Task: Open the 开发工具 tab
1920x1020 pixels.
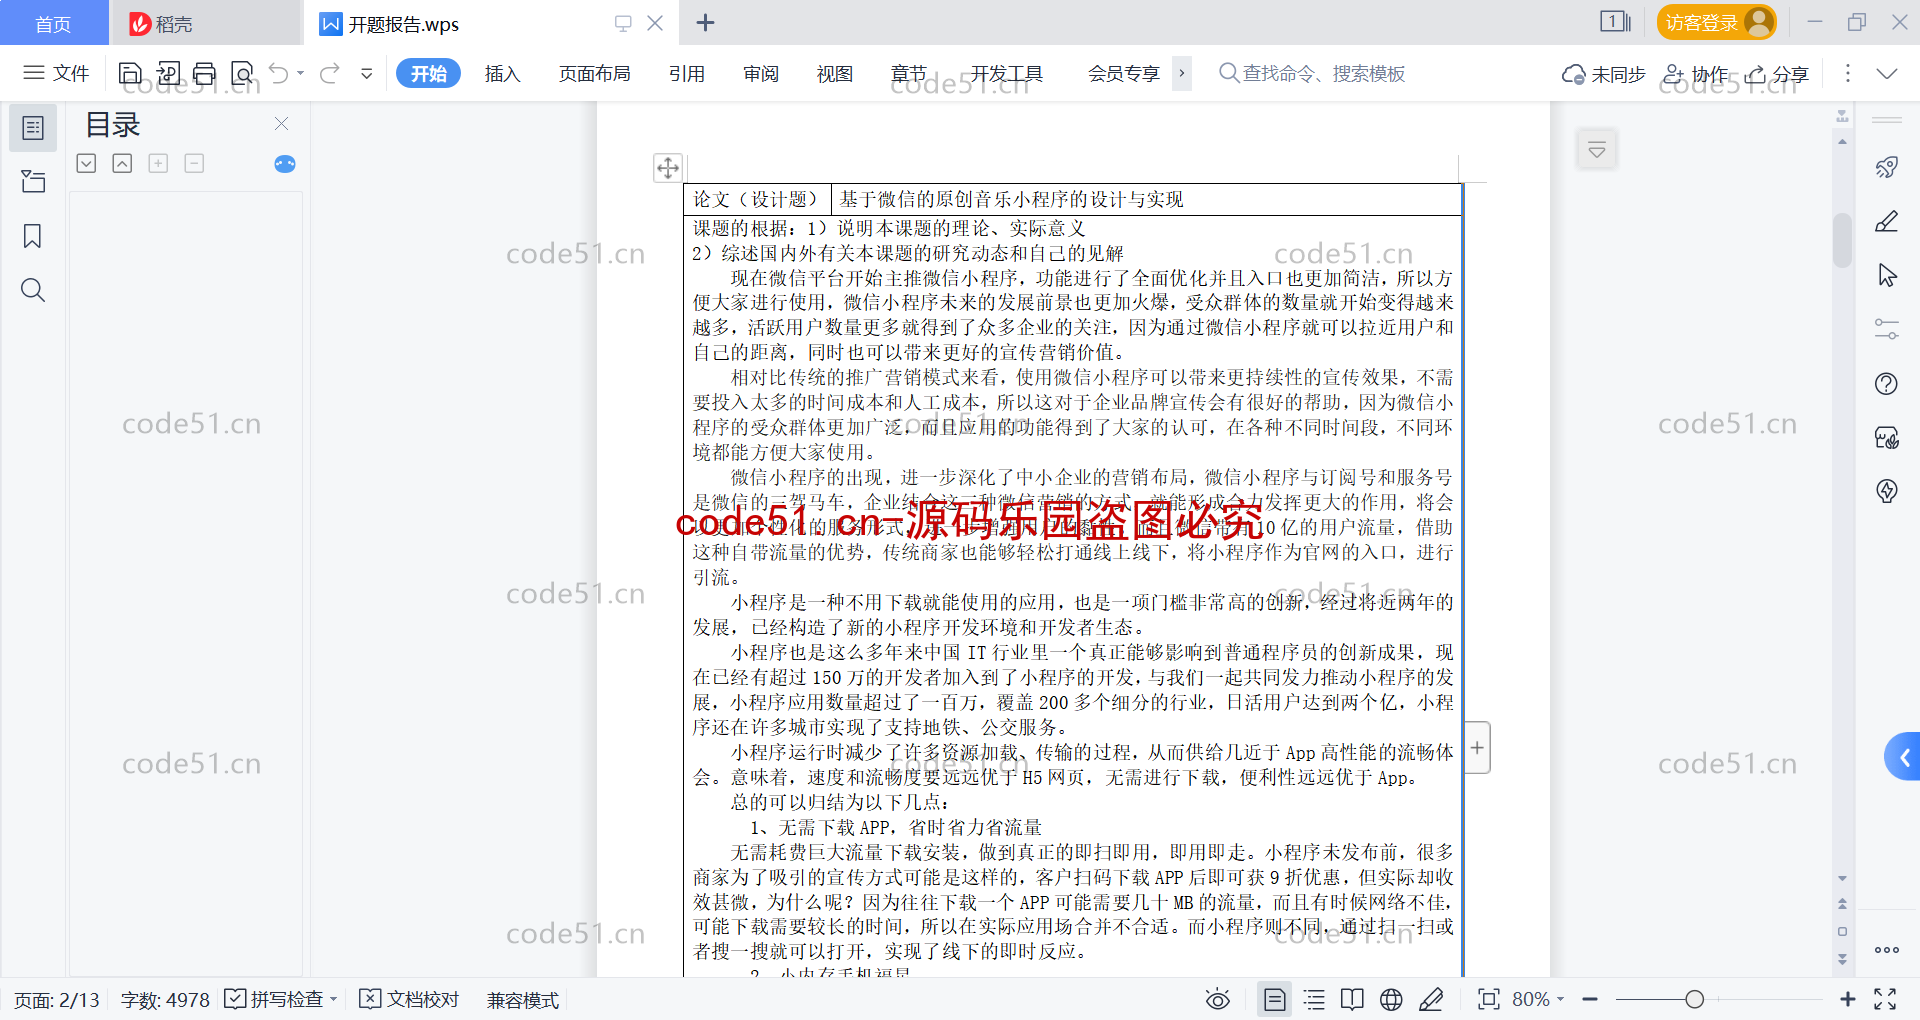Action: pos(1006,73)
